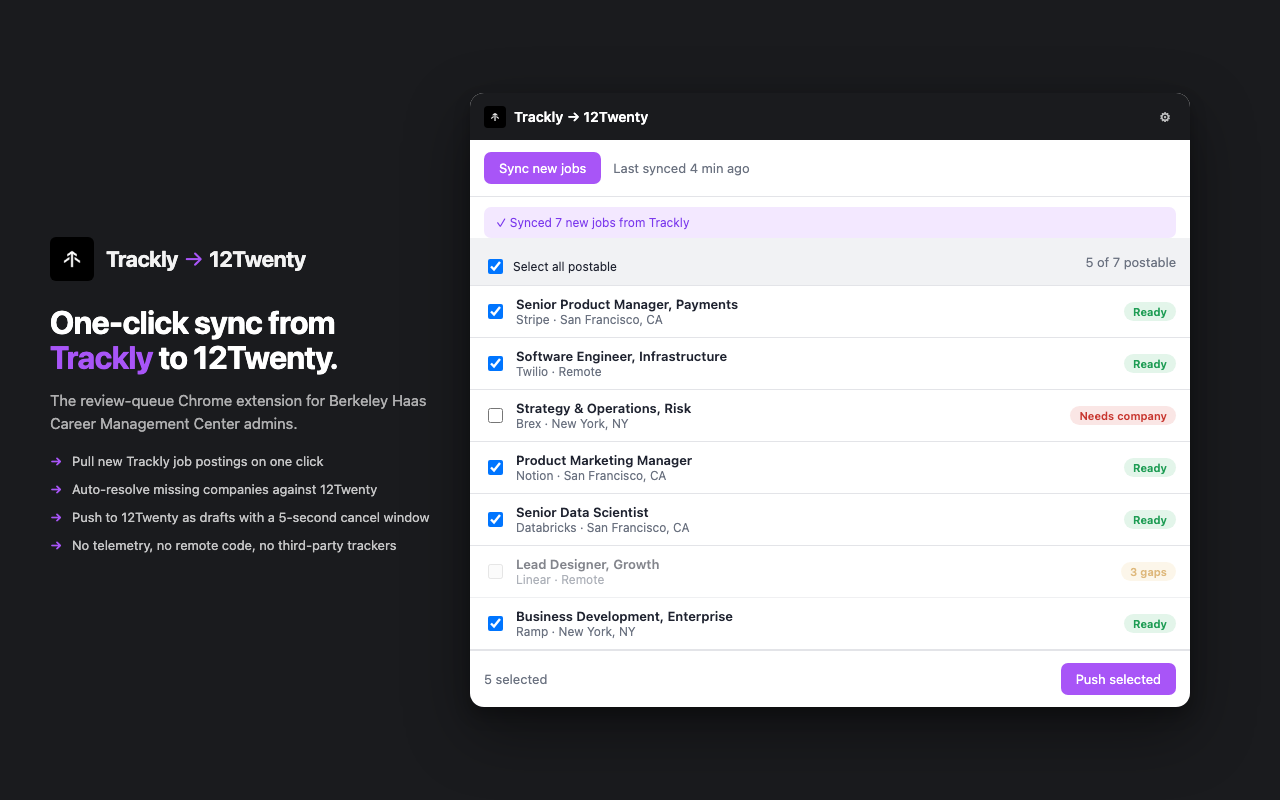Click the large Trackly logo beside the promo title
The image size is (1280, 800).
tap(72, 259)
